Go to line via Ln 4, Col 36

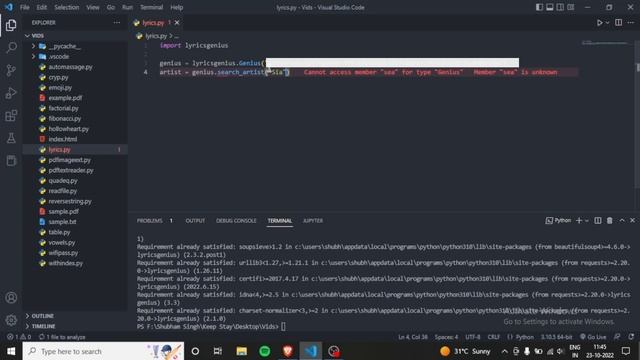coord(413,337)
